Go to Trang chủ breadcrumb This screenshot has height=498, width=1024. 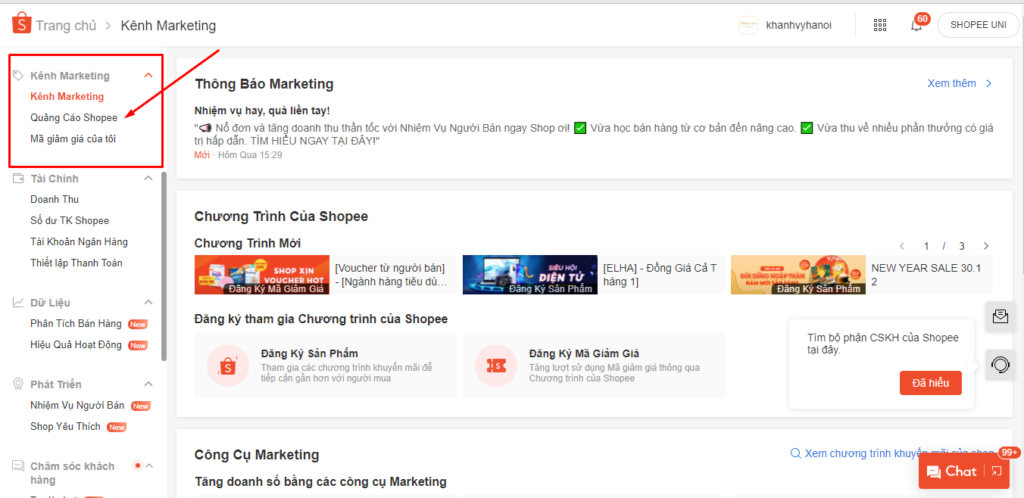coord(66,25)
